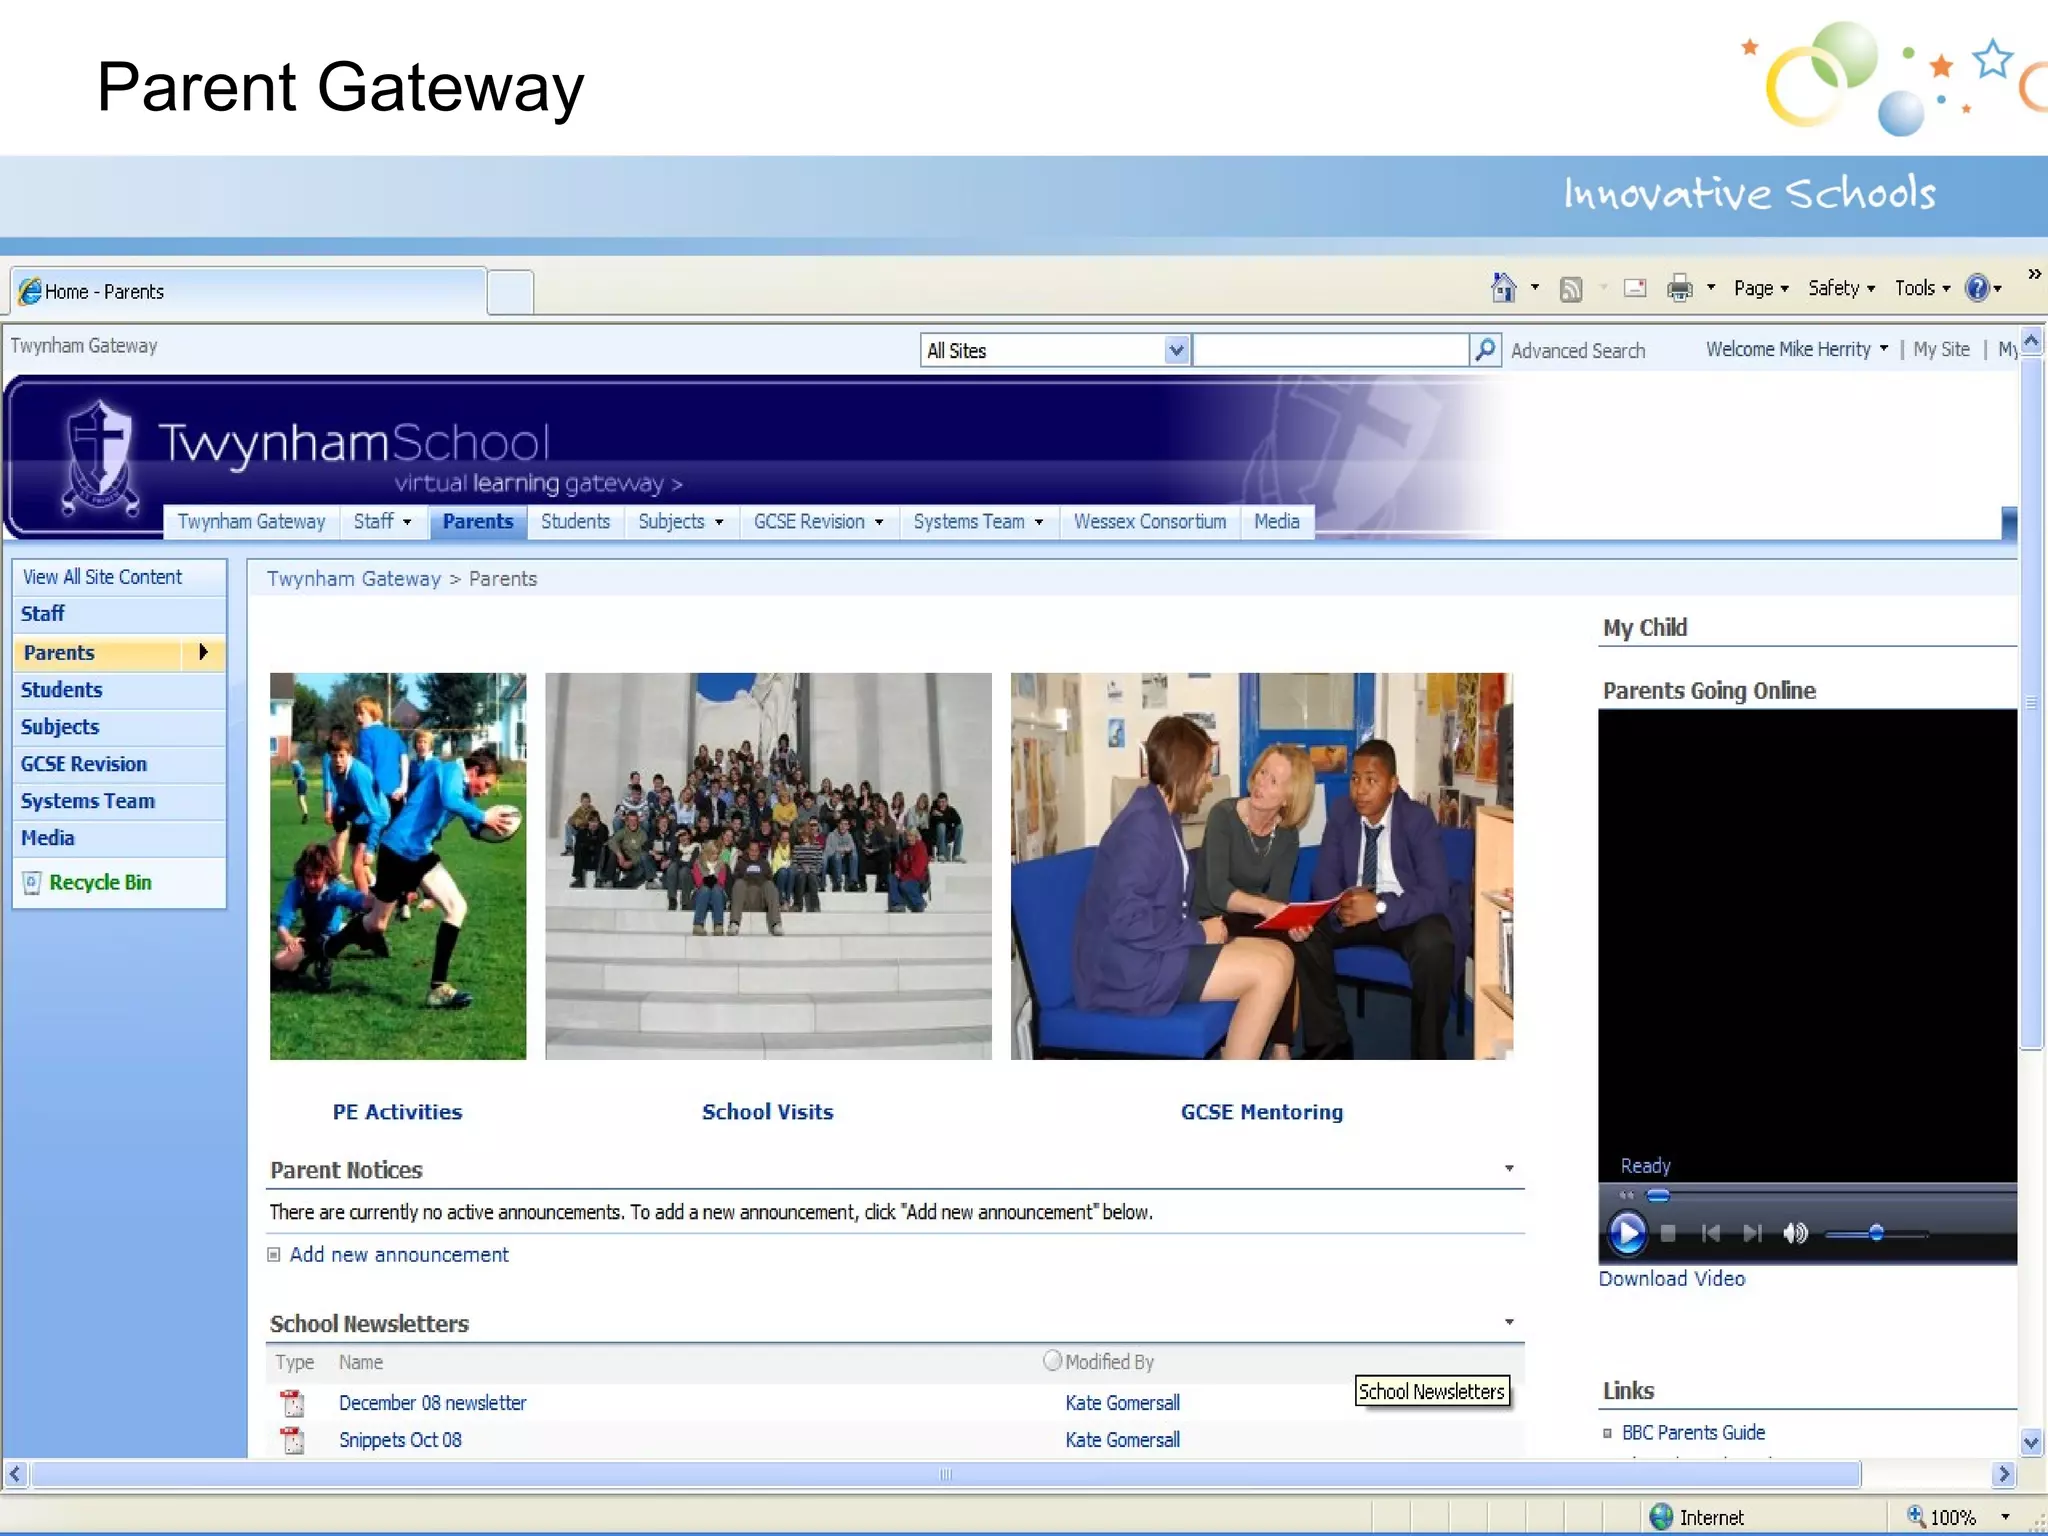Viewport: 2048px width, 1536px height.
Task: Click the Read Mail toolbar icon
Action: click(1635, 288)
